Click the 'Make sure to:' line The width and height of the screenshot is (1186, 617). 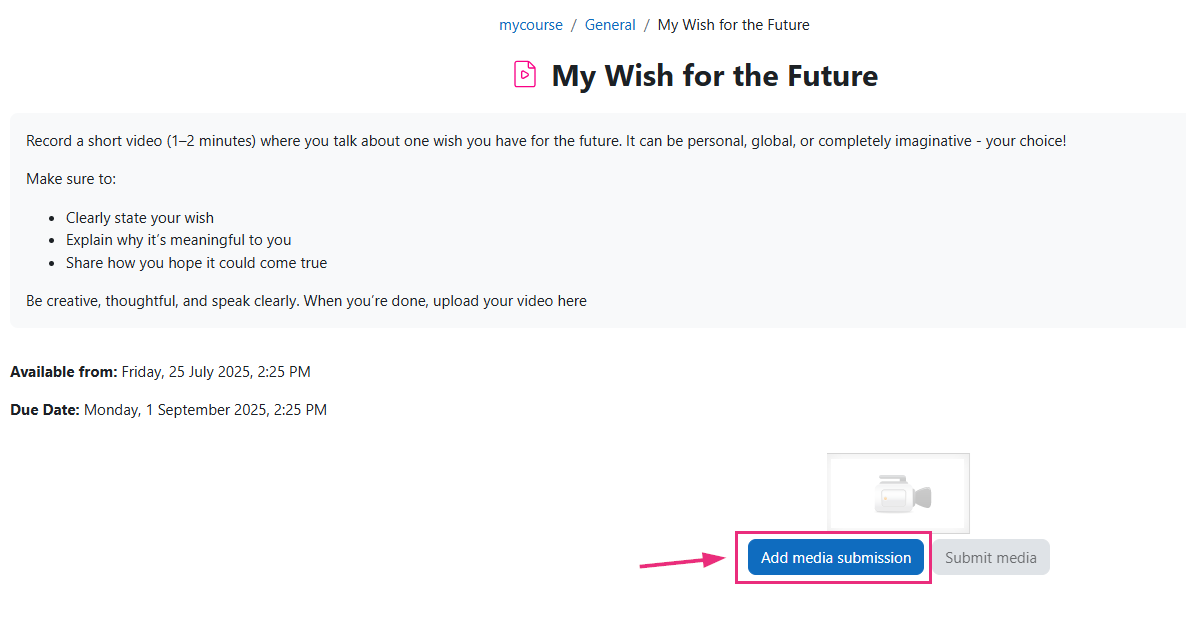(x=71, y=179)
